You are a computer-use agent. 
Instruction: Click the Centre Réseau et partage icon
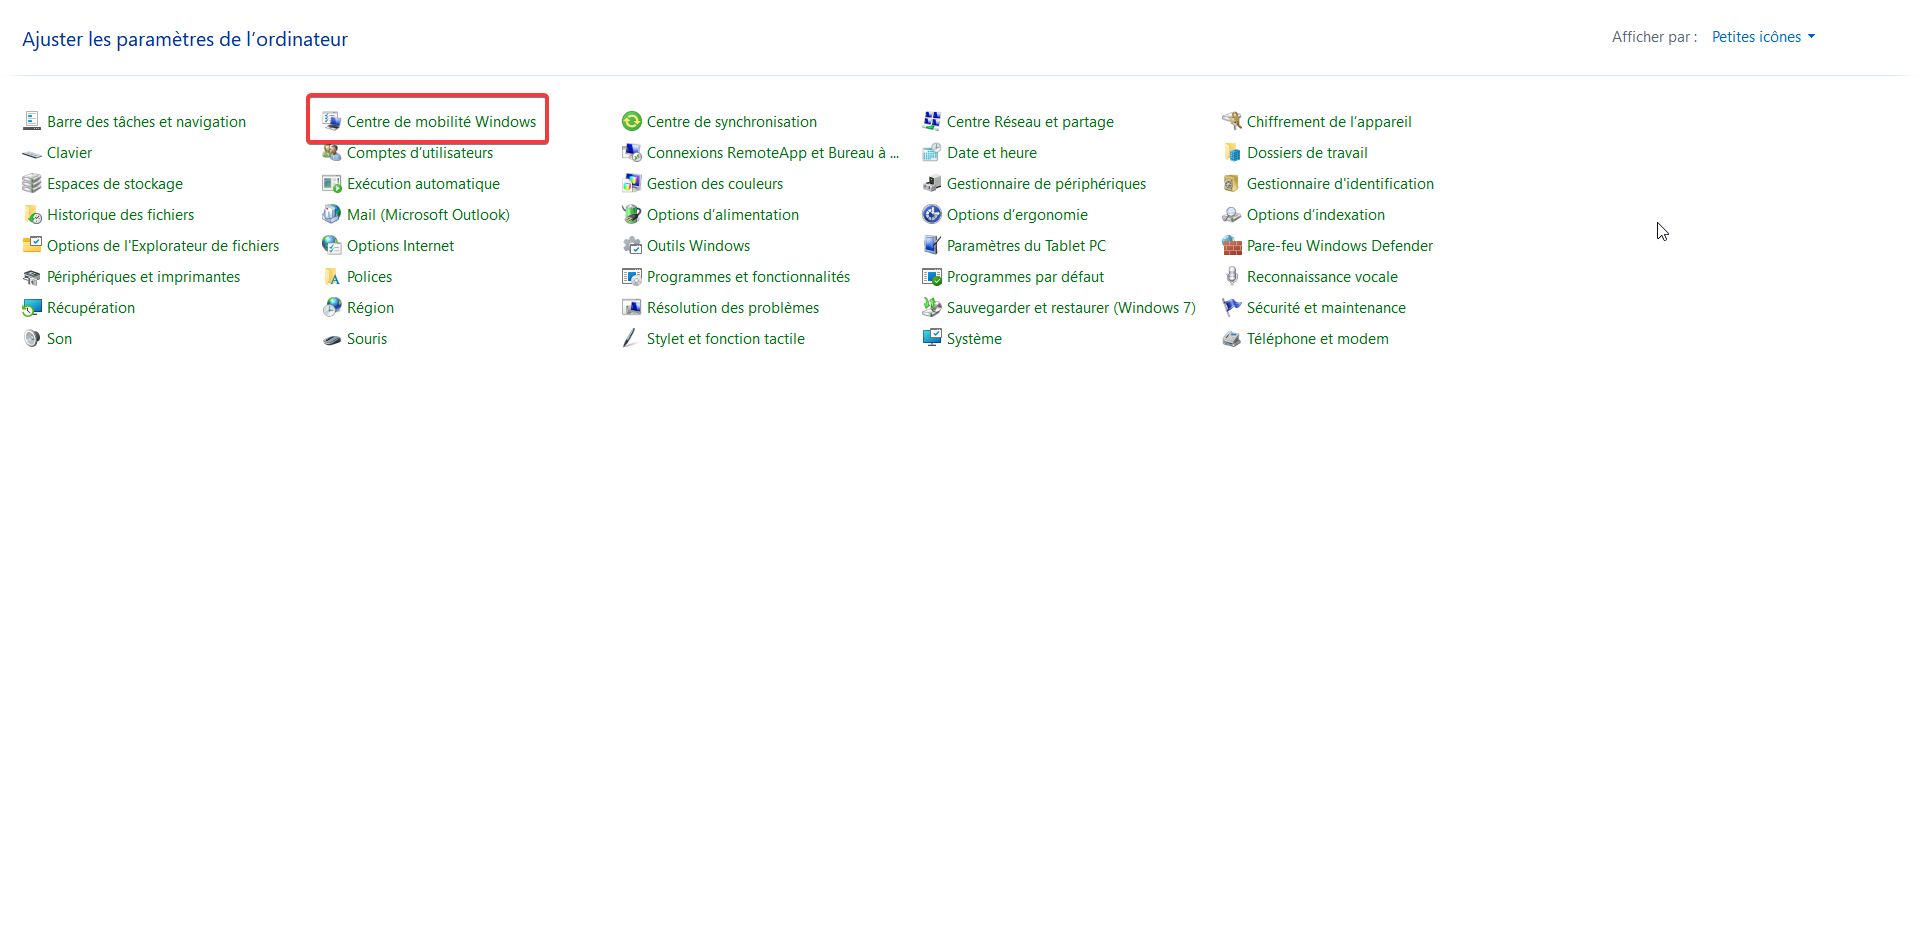coord(932,121)
